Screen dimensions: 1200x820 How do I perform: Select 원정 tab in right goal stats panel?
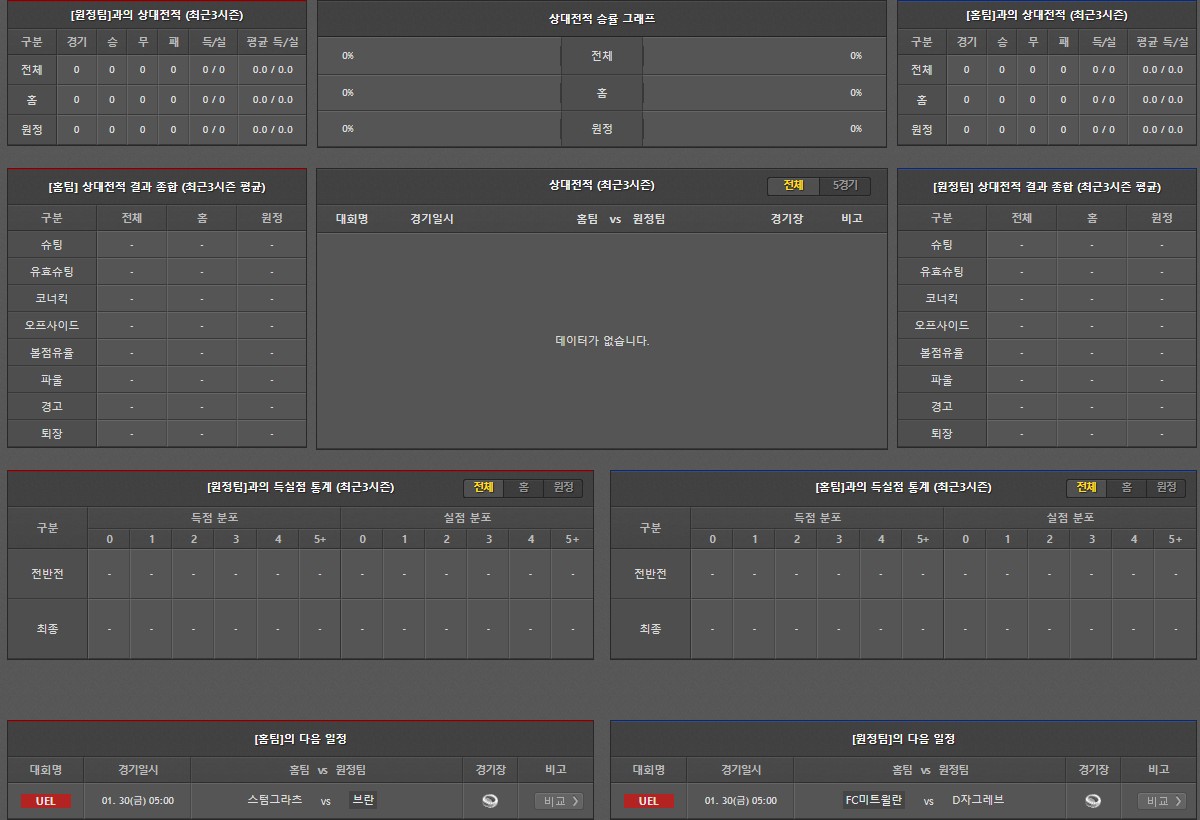1166,487
